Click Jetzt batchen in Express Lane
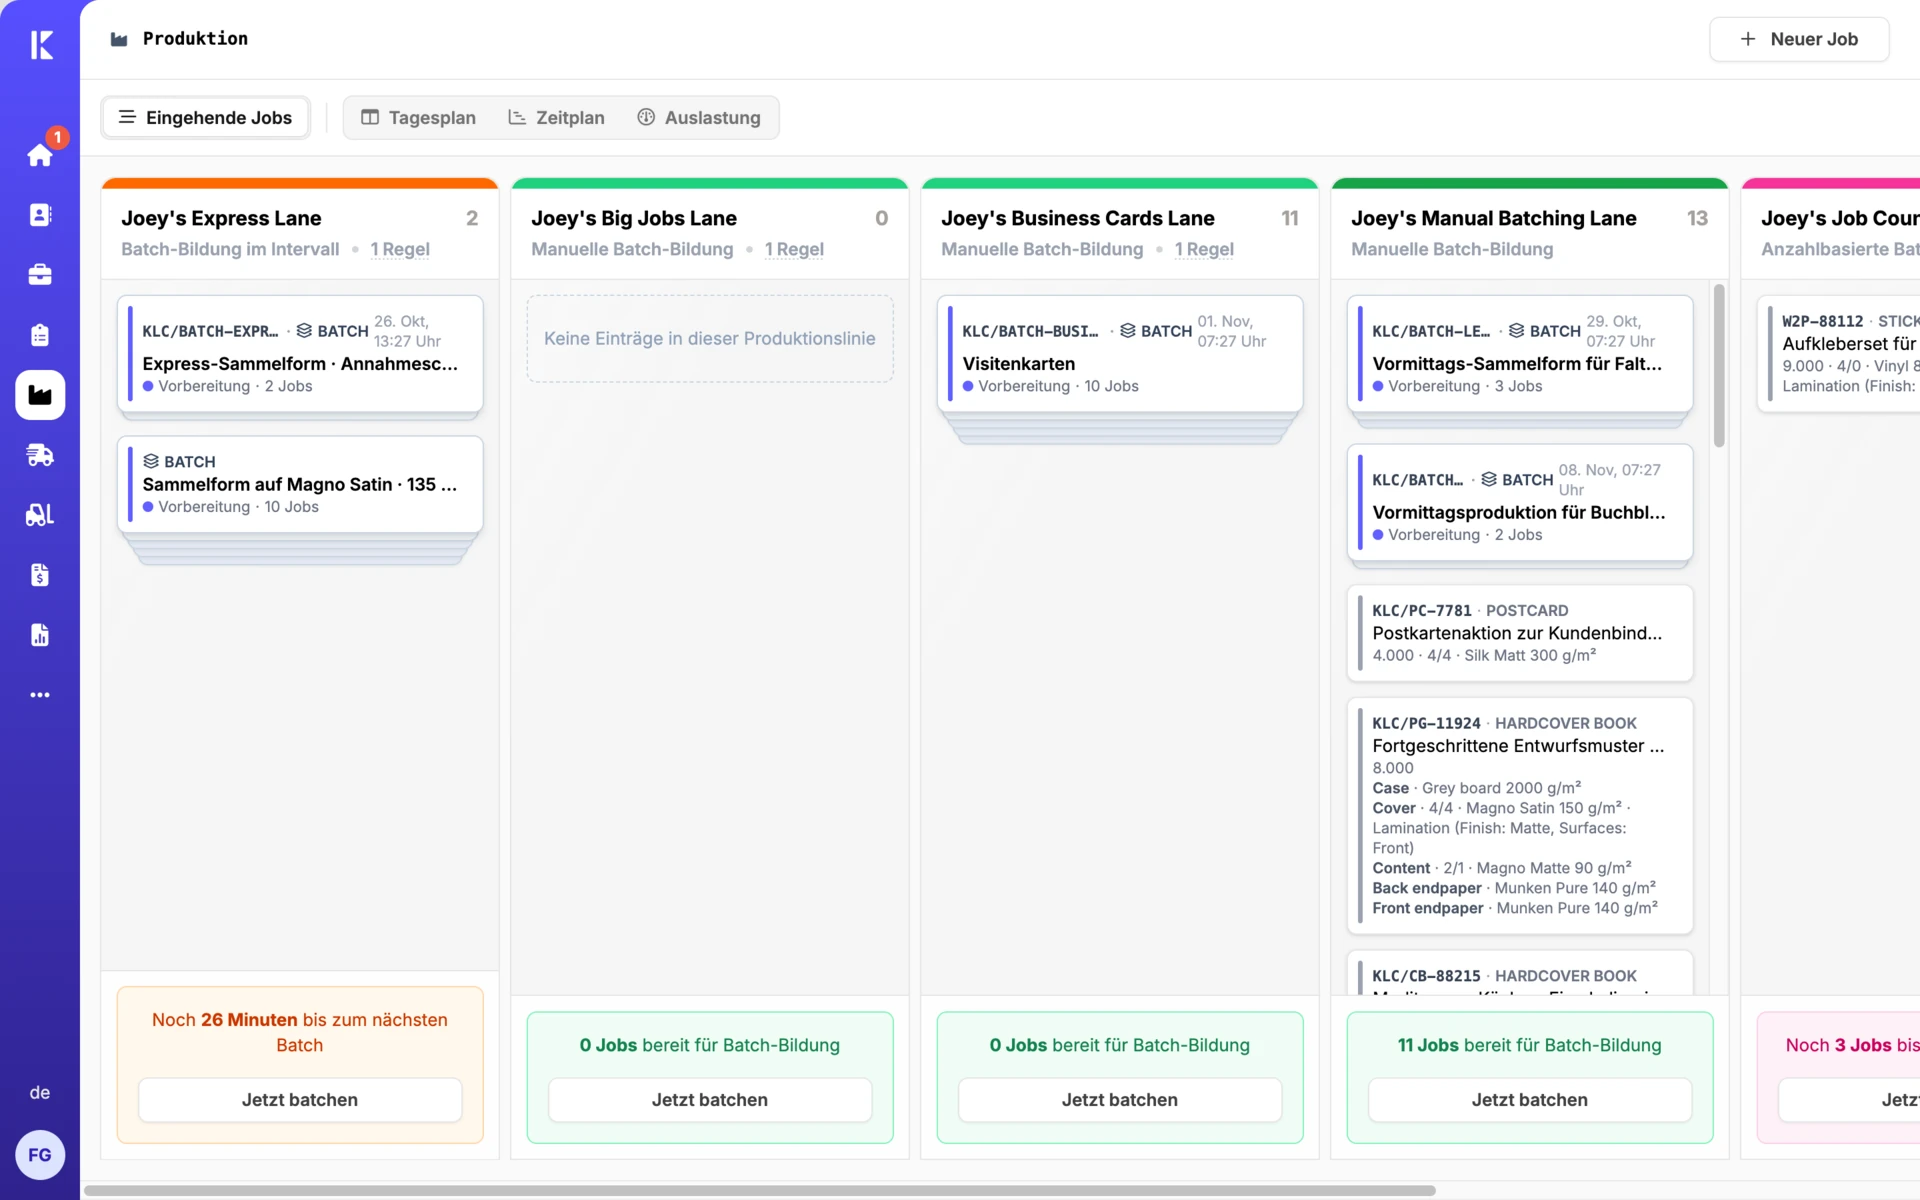 300,1100
